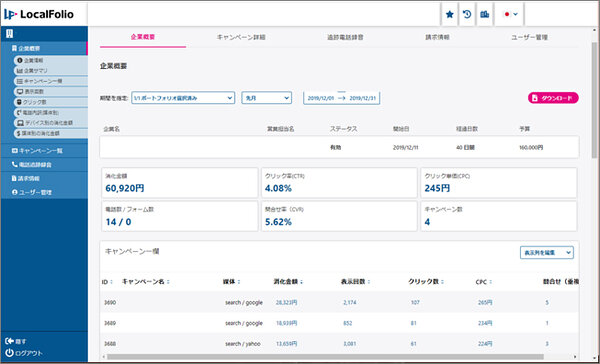Click 18,938円 amount in row 3689
Image resolution: width=600 pixels, height=364 pixels.
point(286,323)
